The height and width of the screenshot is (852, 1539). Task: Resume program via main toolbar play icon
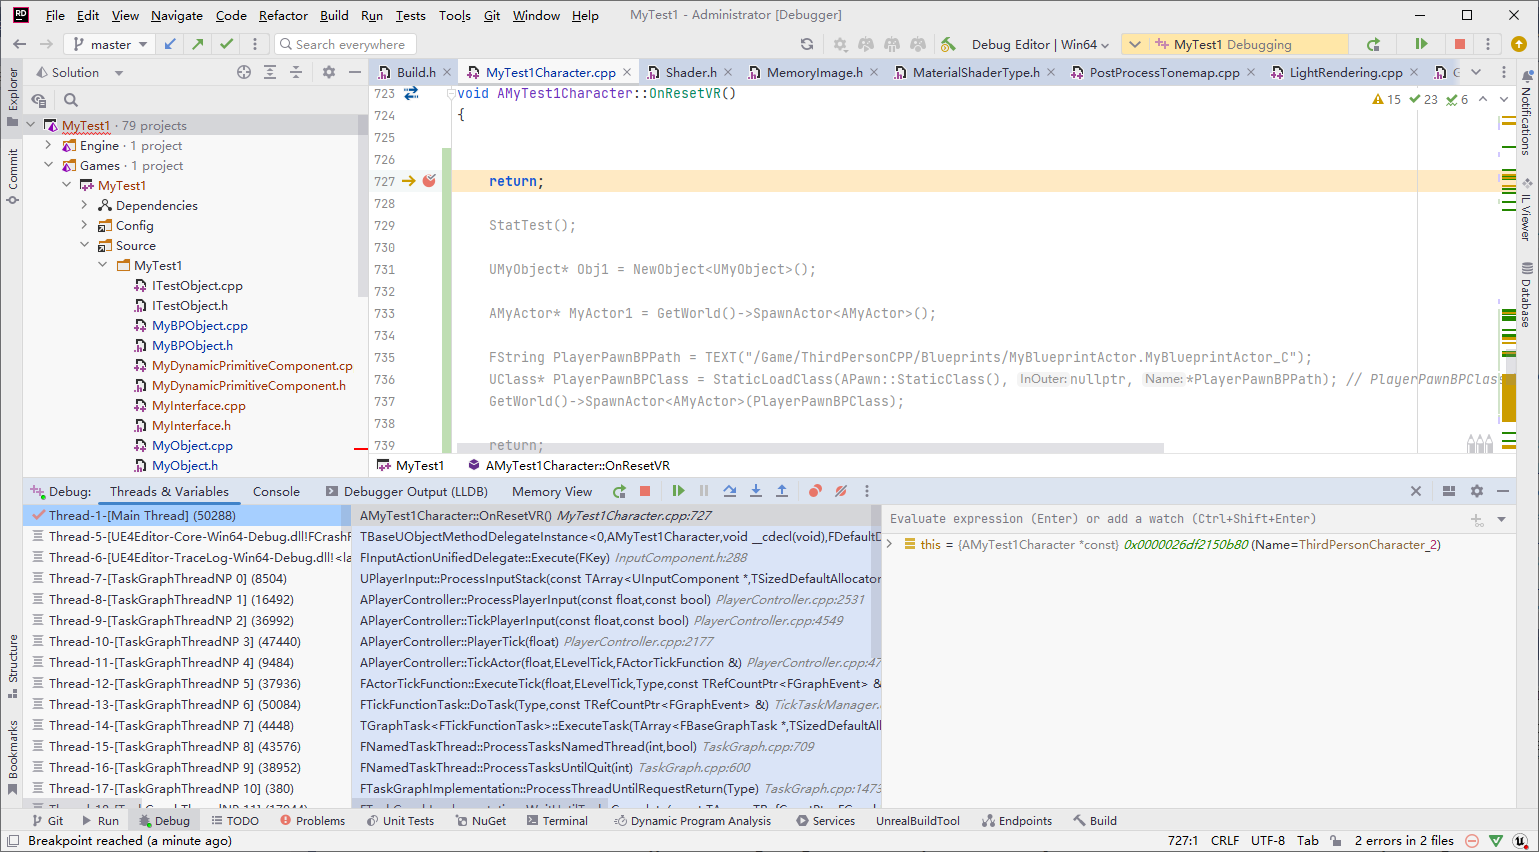pos(1421,44)
